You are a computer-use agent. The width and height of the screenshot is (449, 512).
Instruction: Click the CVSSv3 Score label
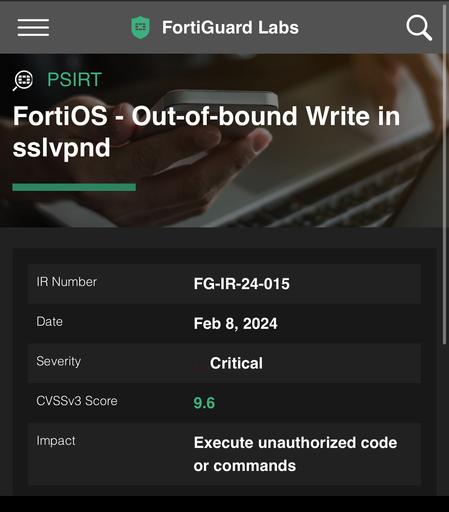click(77, 401)
